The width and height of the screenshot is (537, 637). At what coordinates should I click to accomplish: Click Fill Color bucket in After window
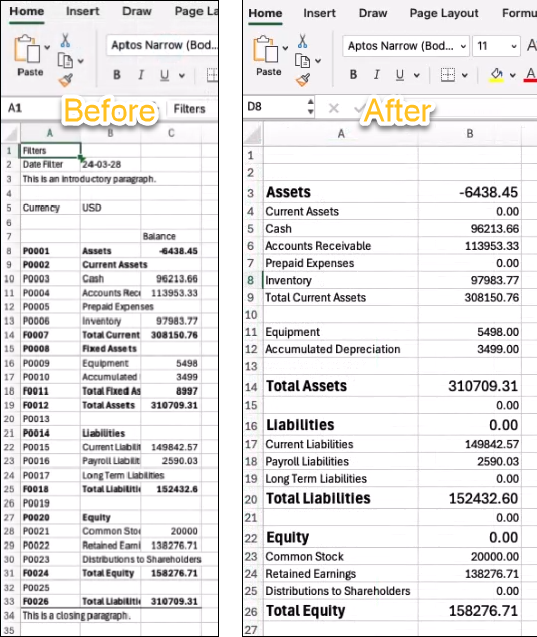pyautogui.click(x=496, y=75)
